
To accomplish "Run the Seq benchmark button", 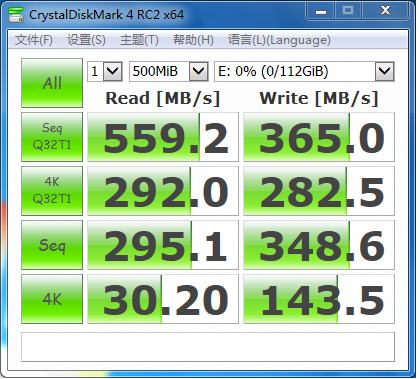I will pyautogui.click(x=52, y=245).
